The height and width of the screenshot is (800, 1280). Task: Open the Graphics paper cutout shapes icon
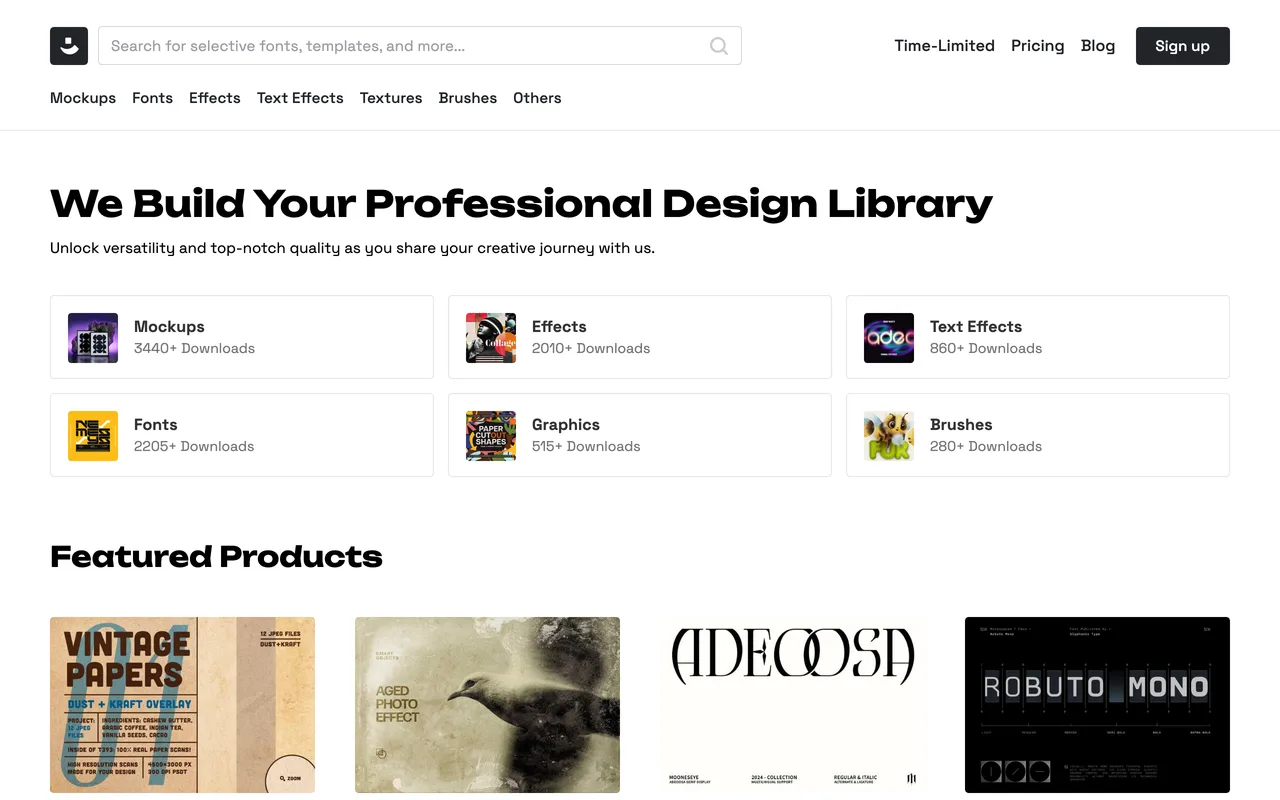pos(491,436)
